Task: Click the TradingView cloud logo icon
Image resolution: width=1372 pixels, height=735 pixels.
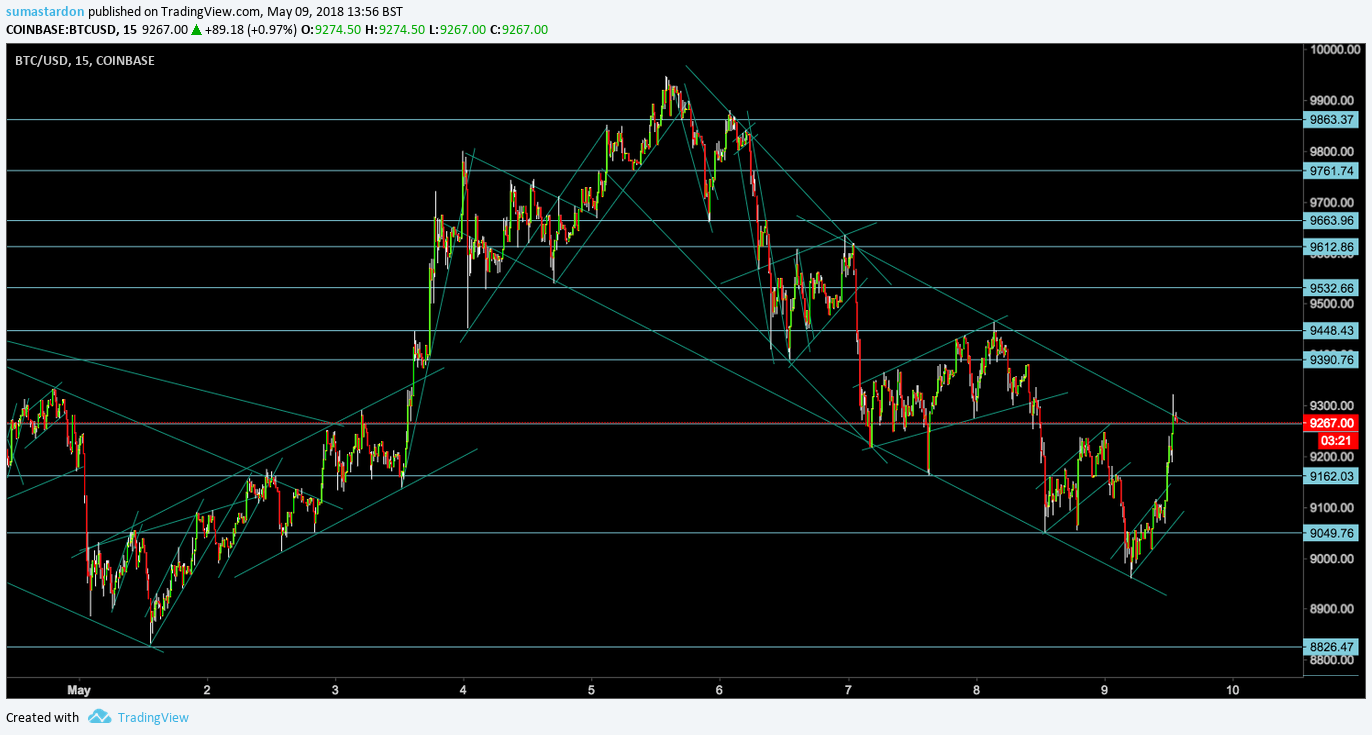Action: 99,716
